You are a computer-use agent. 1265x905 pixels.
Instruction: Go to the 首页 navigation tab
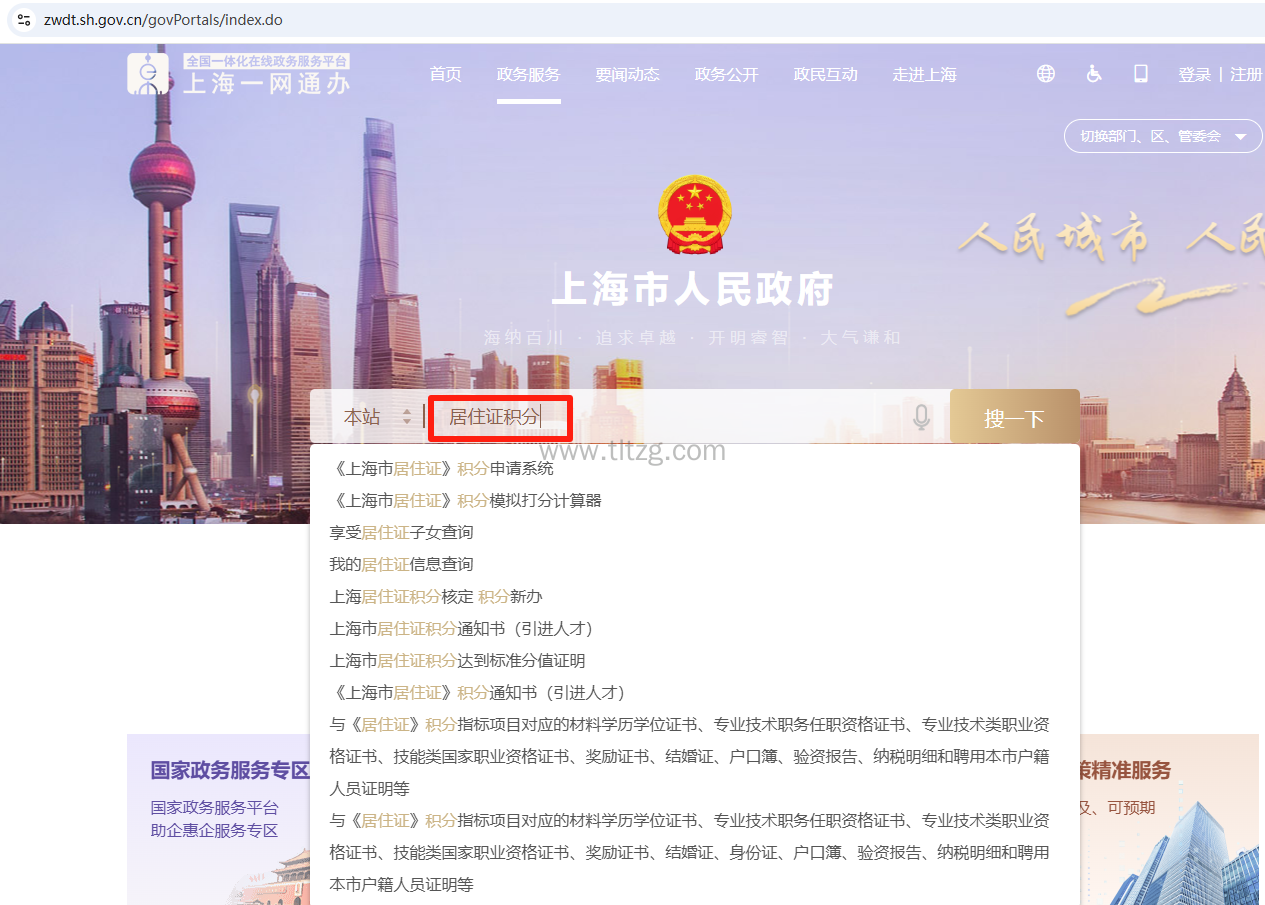(445, 75)
